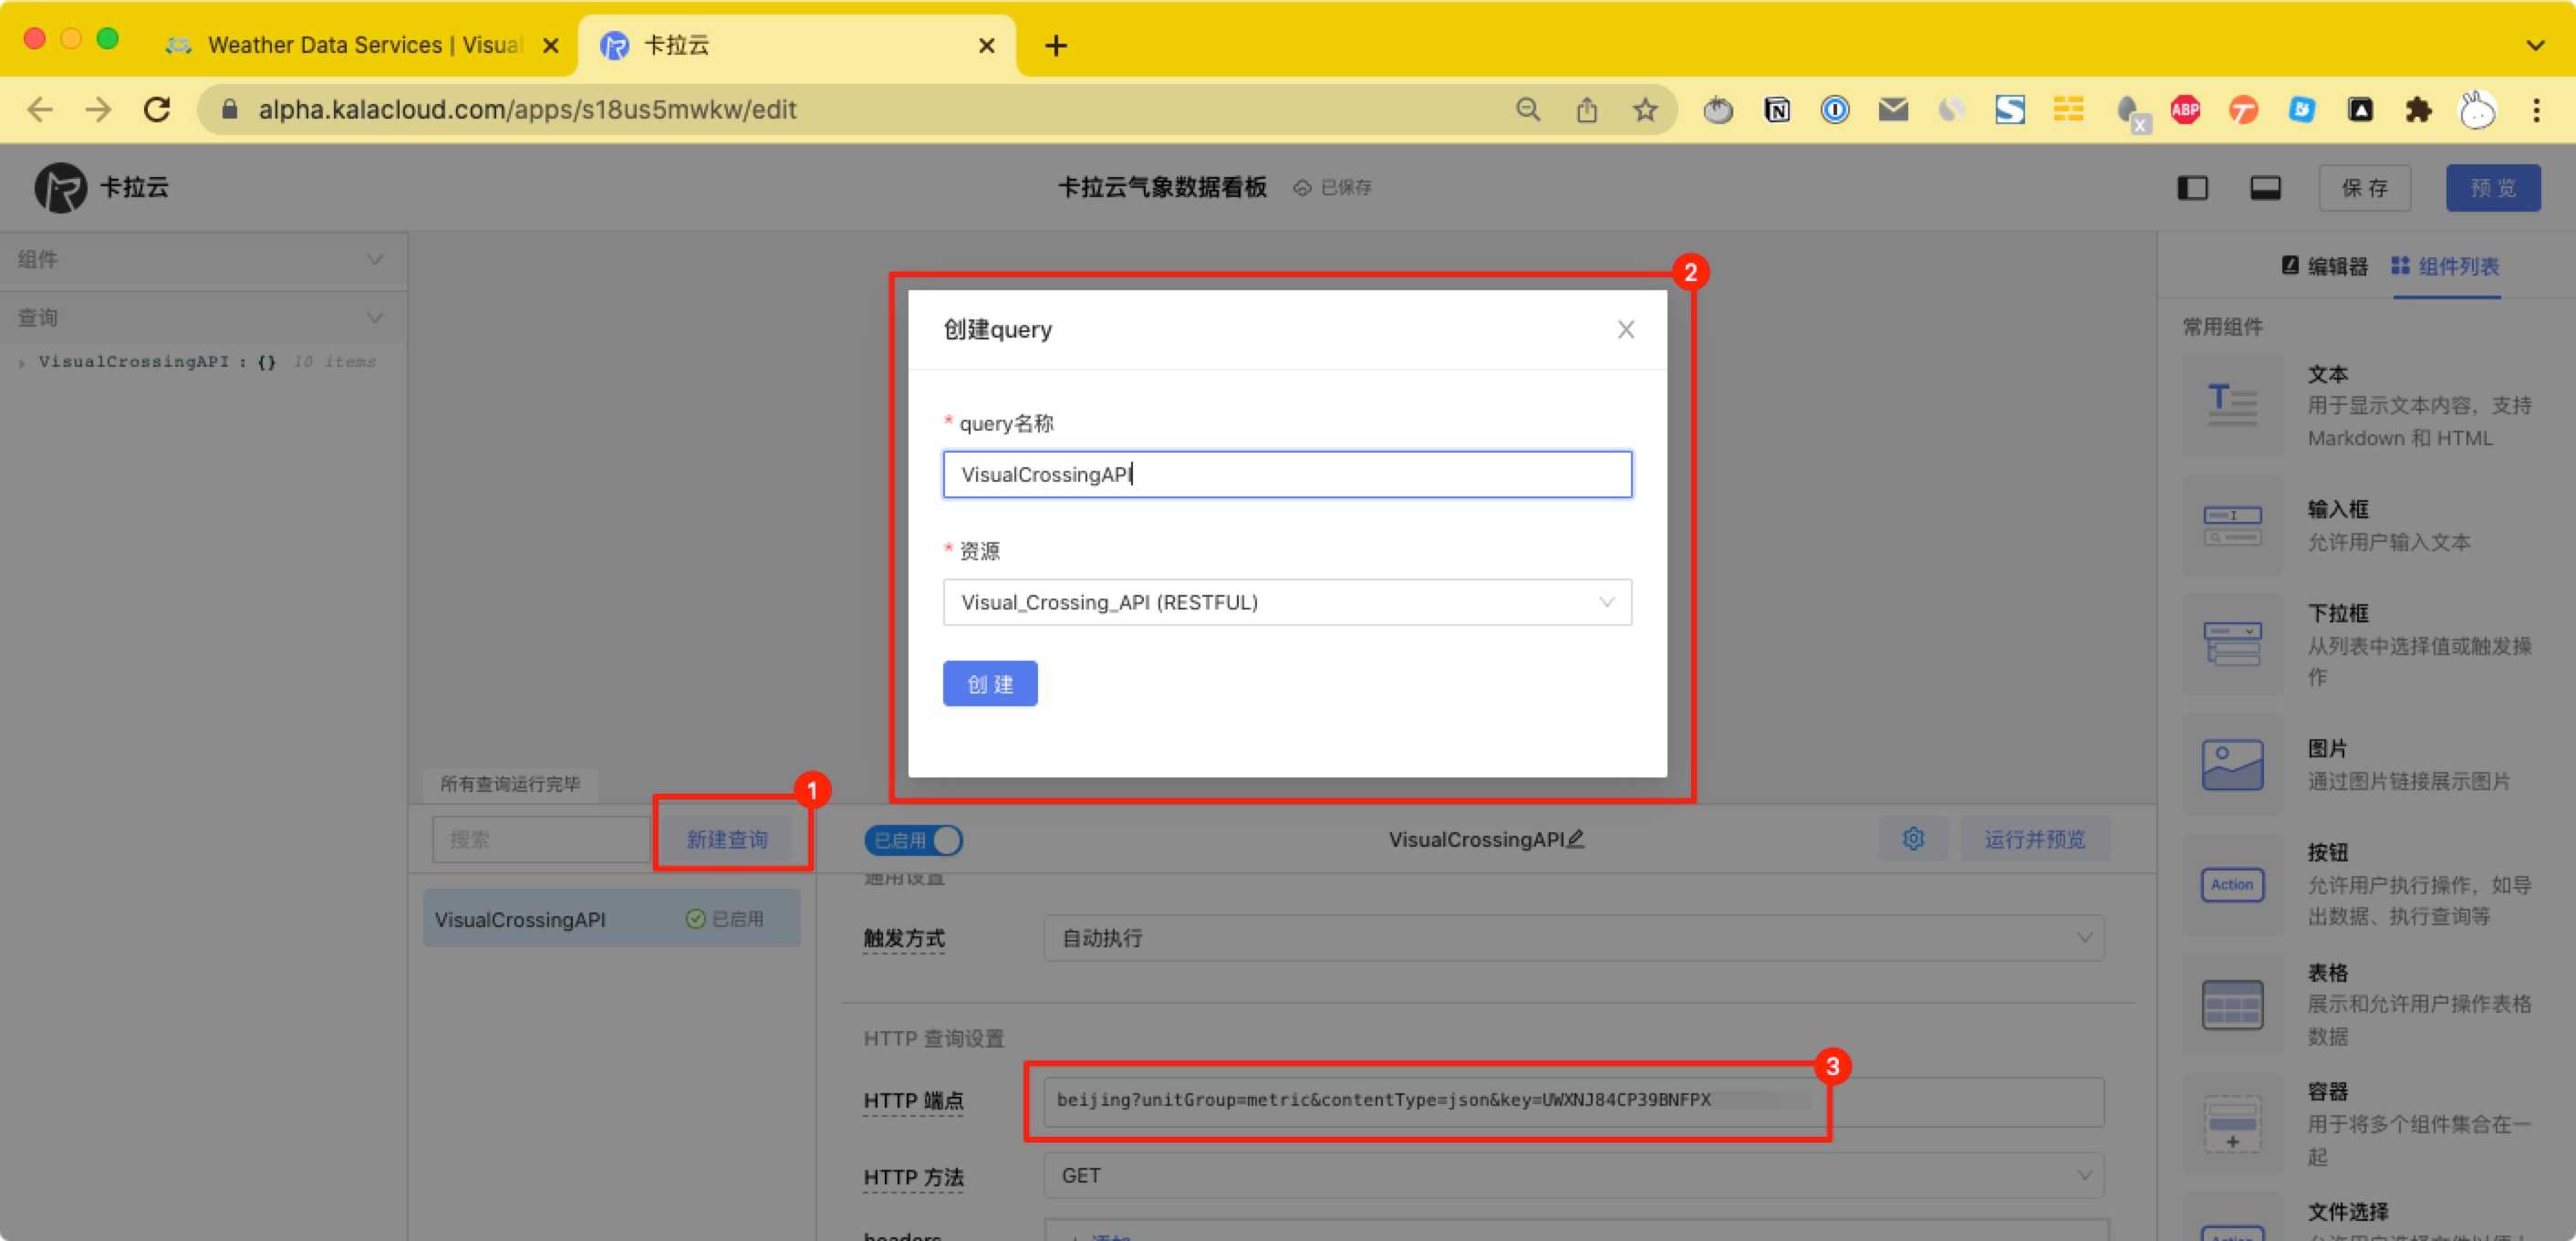Image resolution: width=2576 pixels, height=1241 pixels.
Task: Select the 文本 text component icon
Action: (x=2231, y=405)
